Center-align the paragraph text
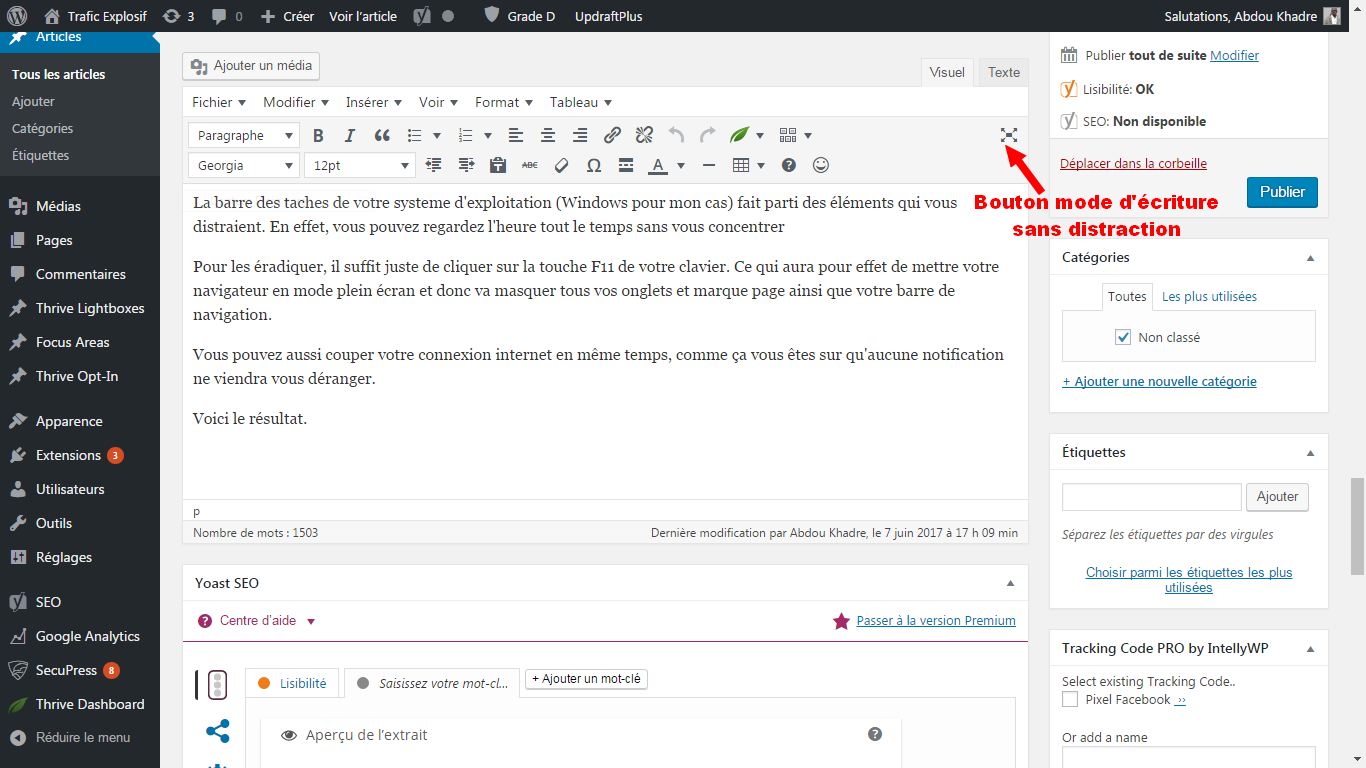 coord(548,136)
